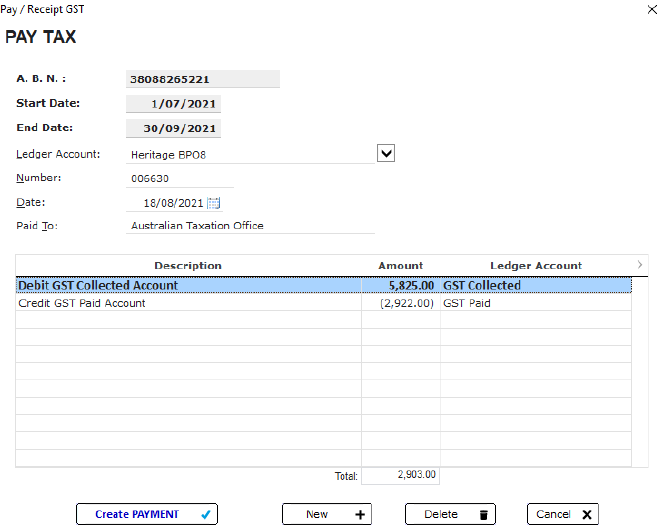Click the GST Collected ledger account cell
Viewport: 665px width, 527px height.
coord(536,285)
